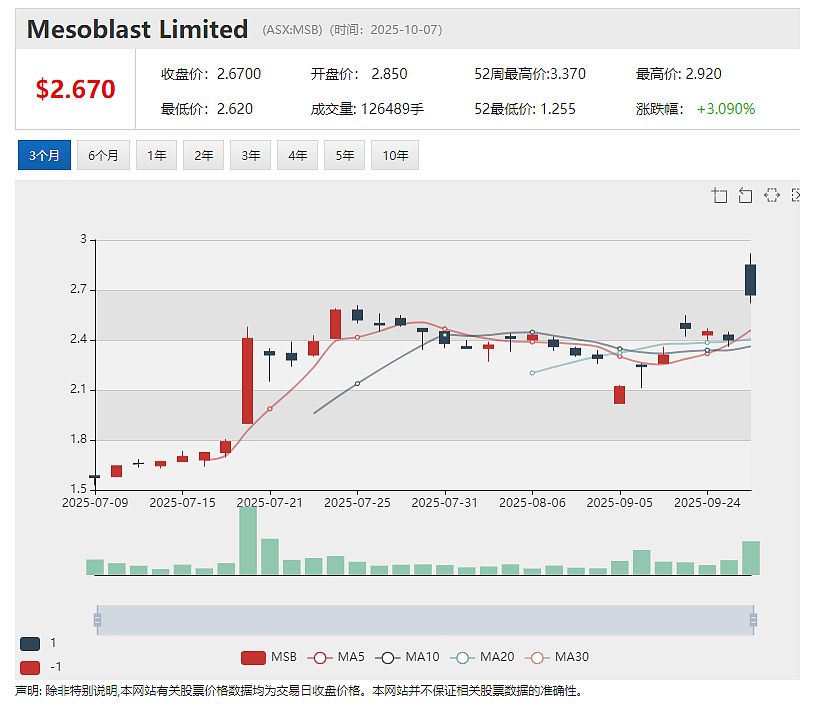
Task: Click the latest candlestick near 2.7
Action: pyautogui.click(x=750, y=280)
